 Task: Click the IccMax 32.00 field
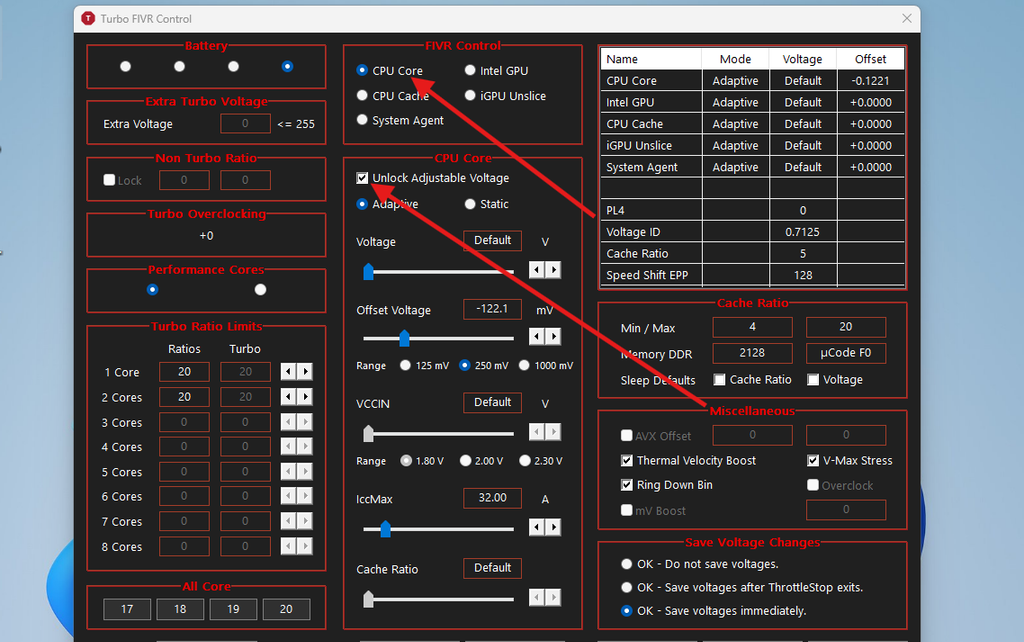click(492, 498)
